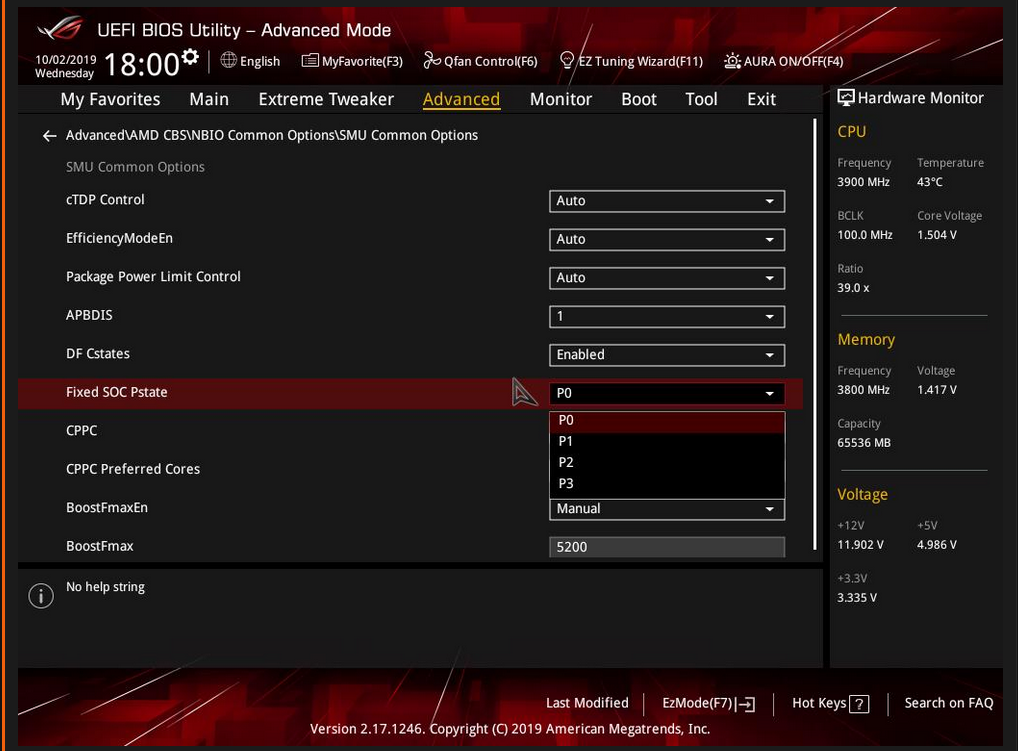1018x751 pixels.
Task: Select the Package Power Limit Control label
Action: coord(153,277)
